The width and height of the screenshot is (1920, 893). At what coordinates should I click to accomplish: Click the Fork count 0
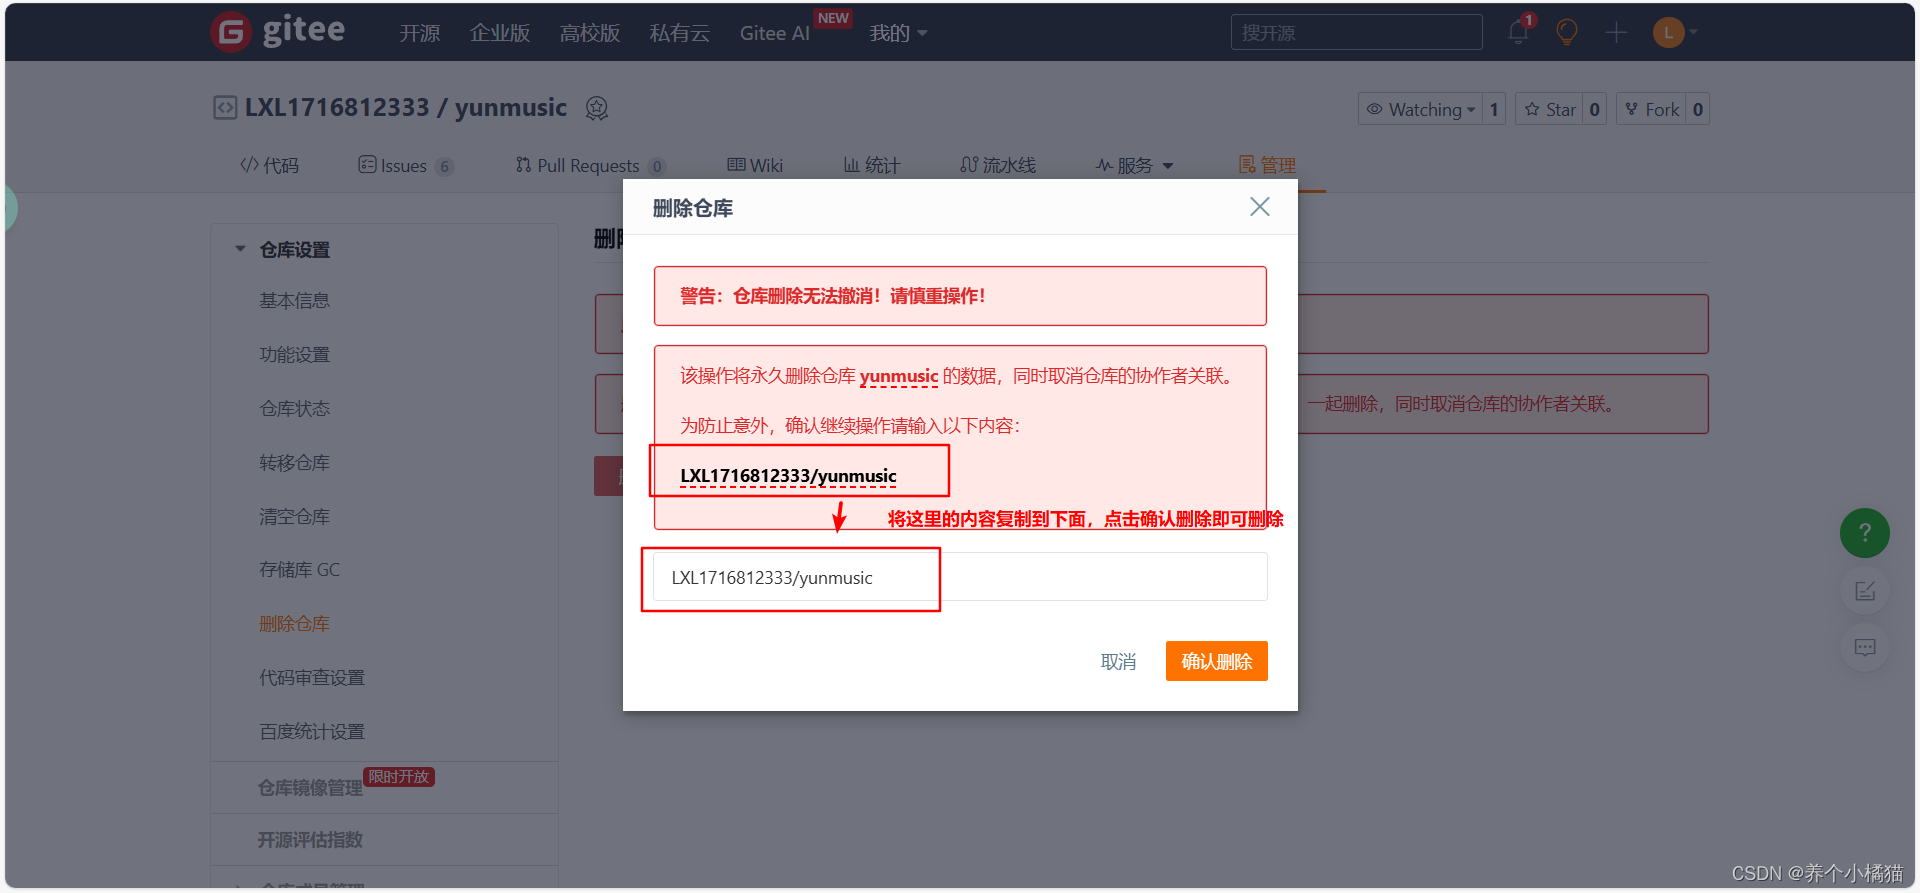pos(1698,109)
